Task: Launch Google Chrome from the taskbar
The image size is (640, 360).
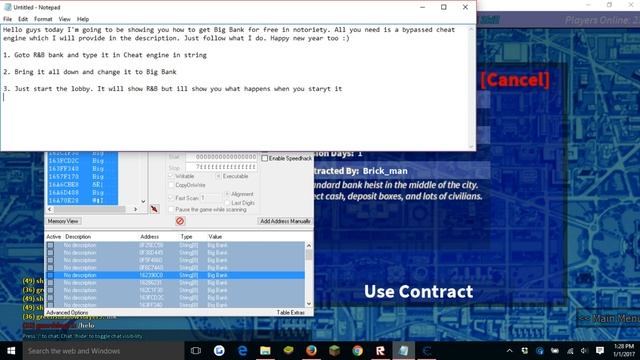Action: tap(358, 351)
